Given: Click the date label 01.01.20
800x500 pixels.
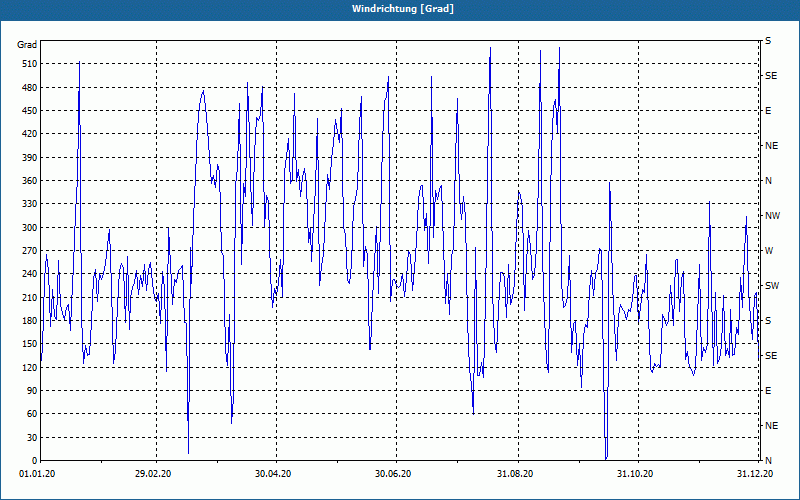Looking at the screenshot, I should point(37,474).
